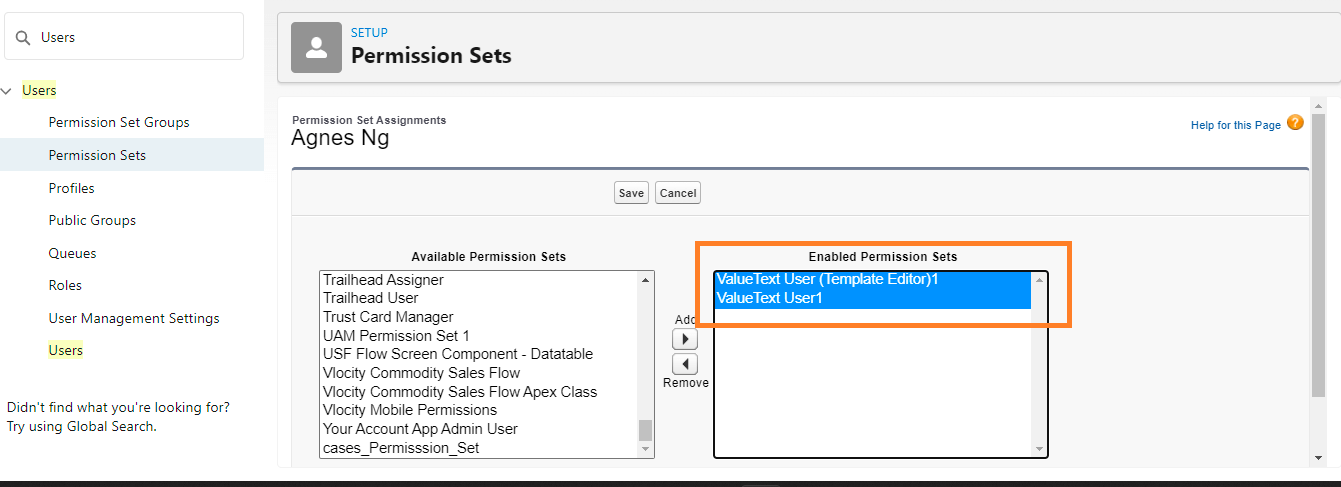Open the Help for this Page link

(1235, 125)
